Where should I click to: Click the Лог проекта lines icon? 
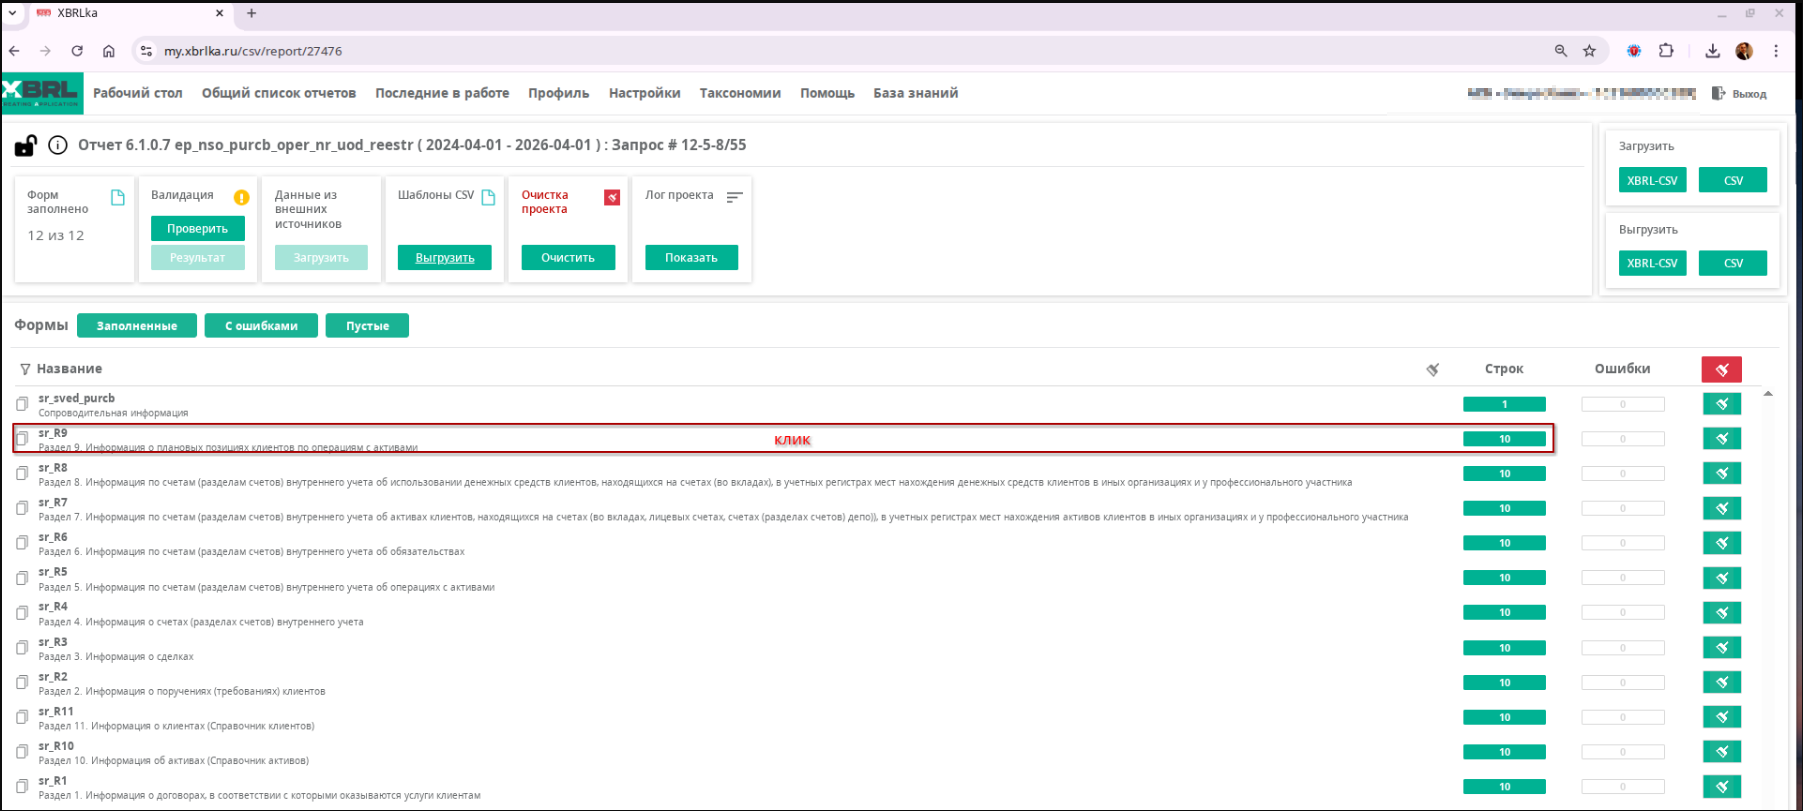pyautogui.click(x=734, y=197)
